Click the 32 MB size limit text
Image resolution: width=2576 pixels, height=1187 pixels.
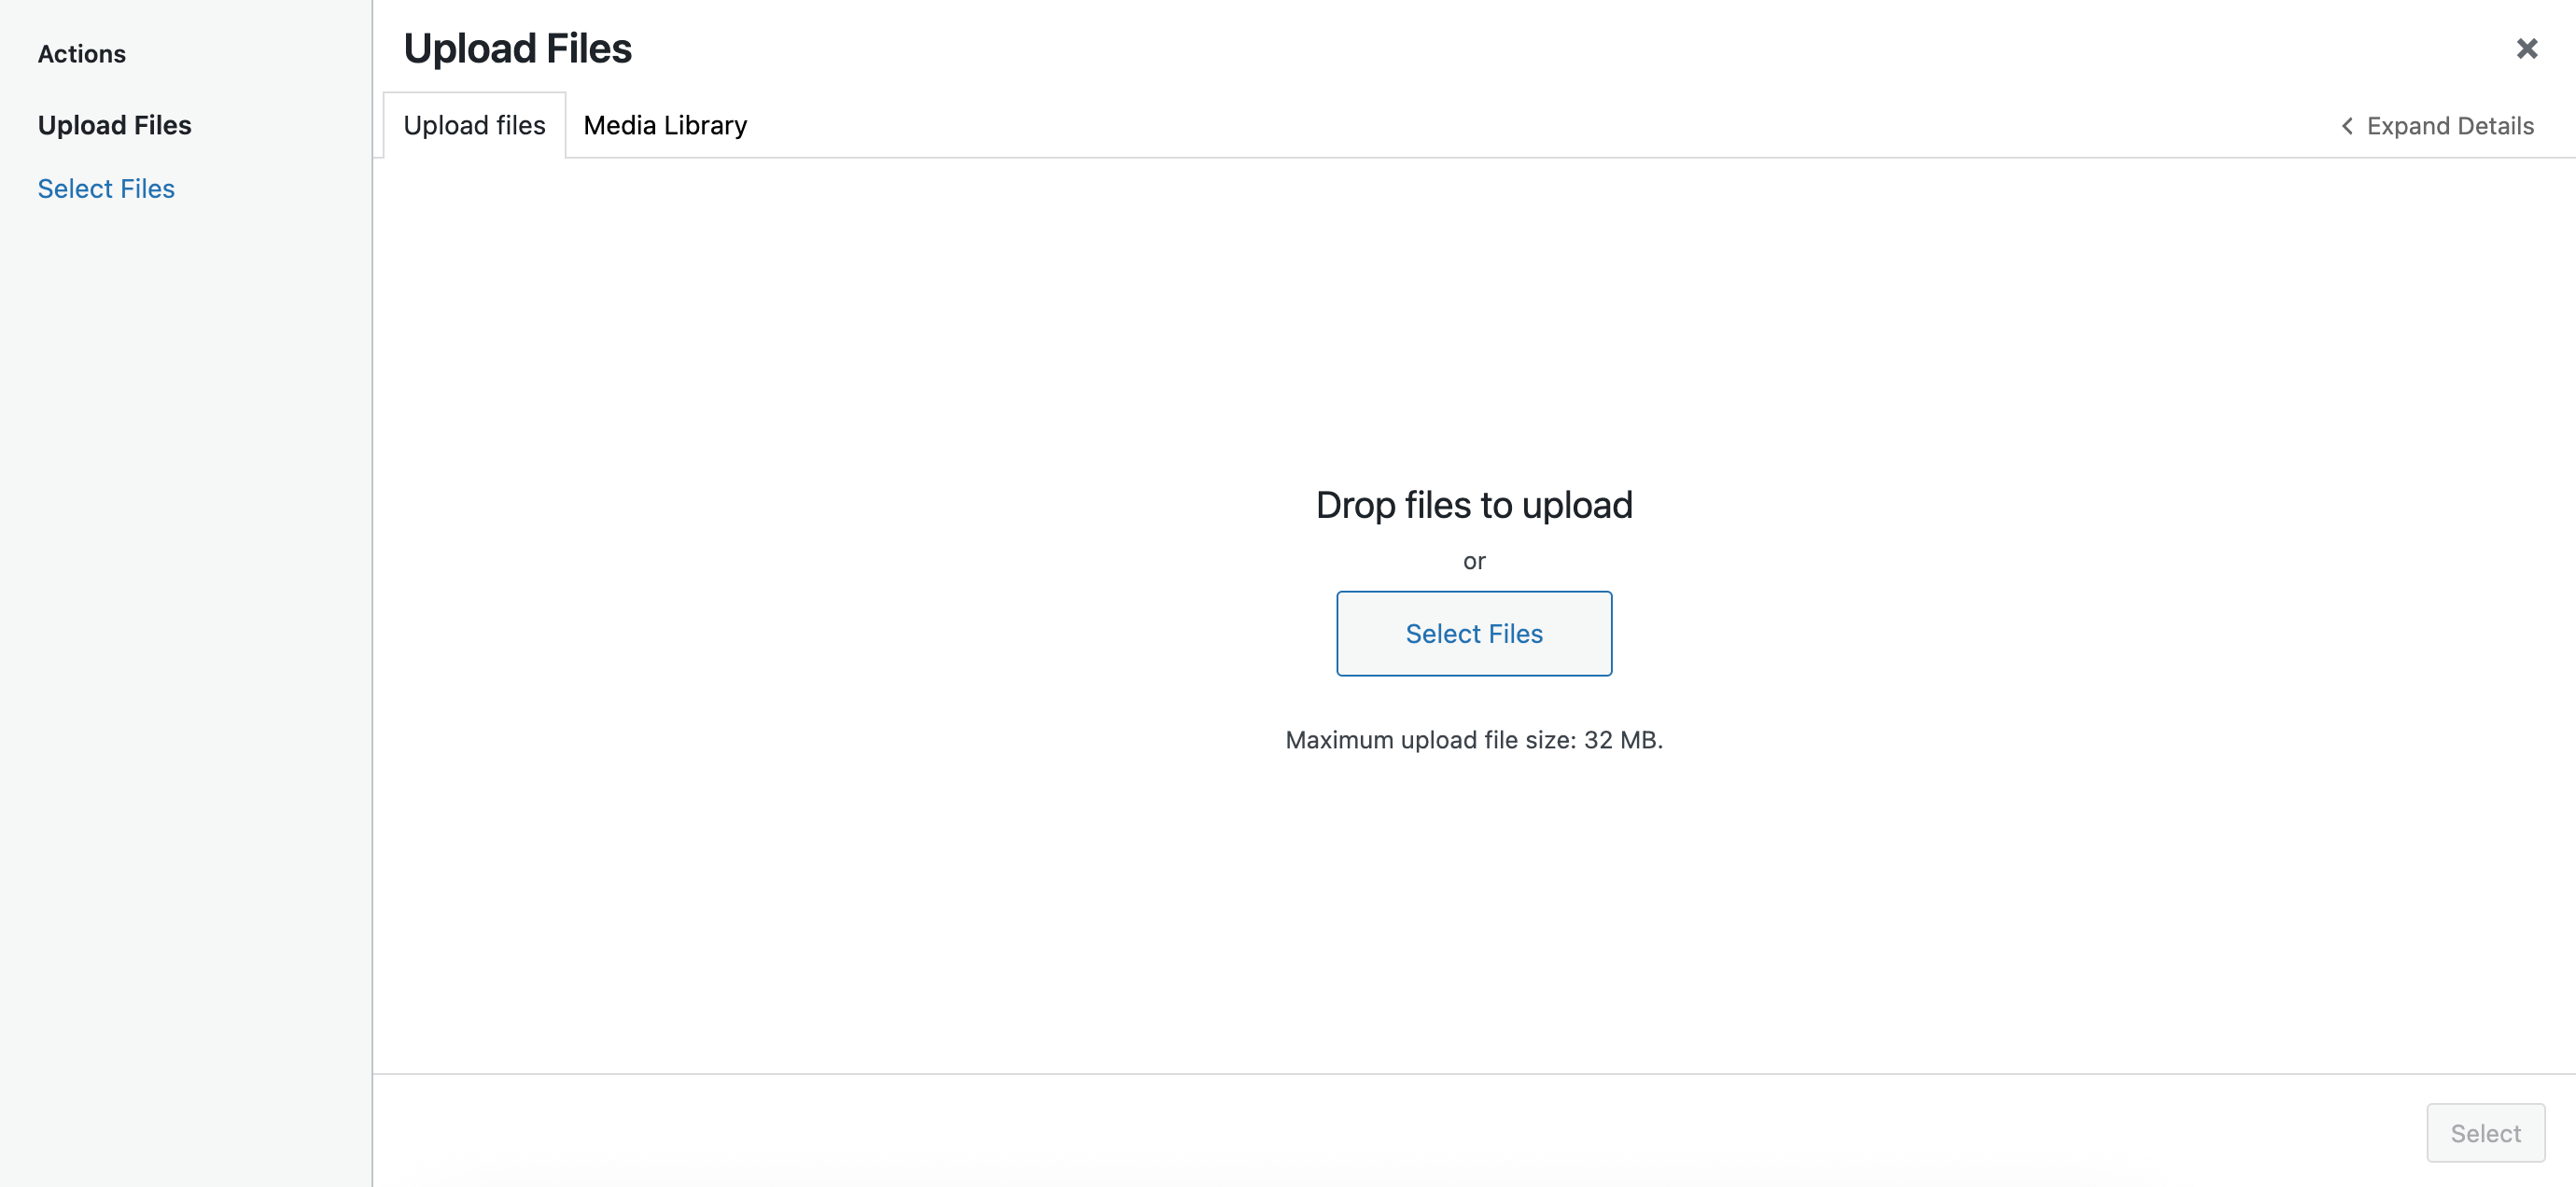1621,740
